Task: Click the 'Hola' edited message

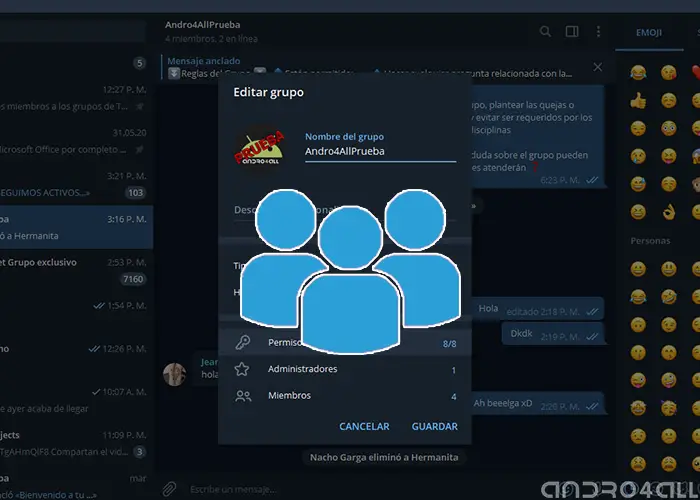Action: (x=538, y=309)
